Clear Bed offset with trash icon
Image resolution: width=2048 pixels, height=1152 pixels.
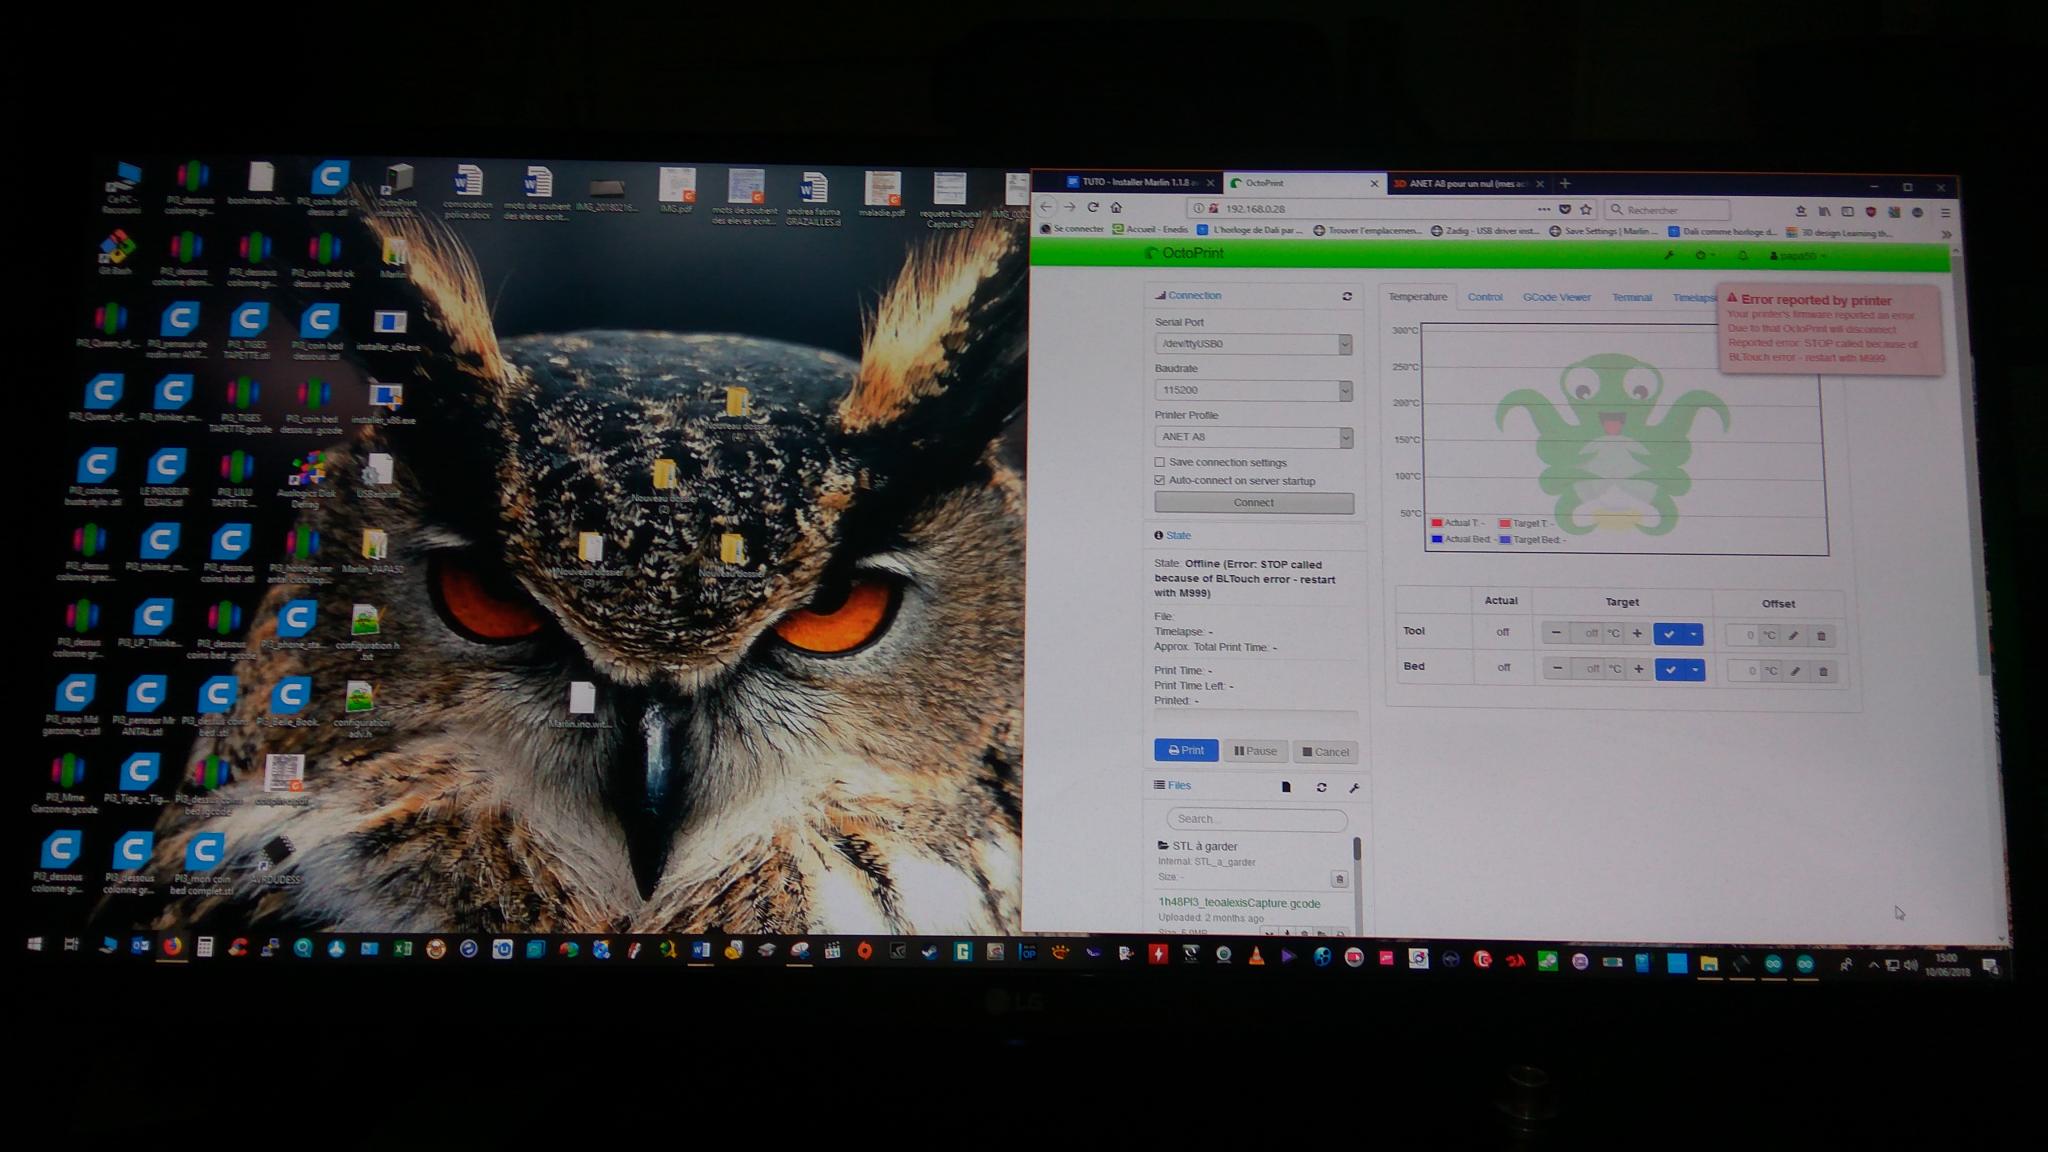point(1822,672)
